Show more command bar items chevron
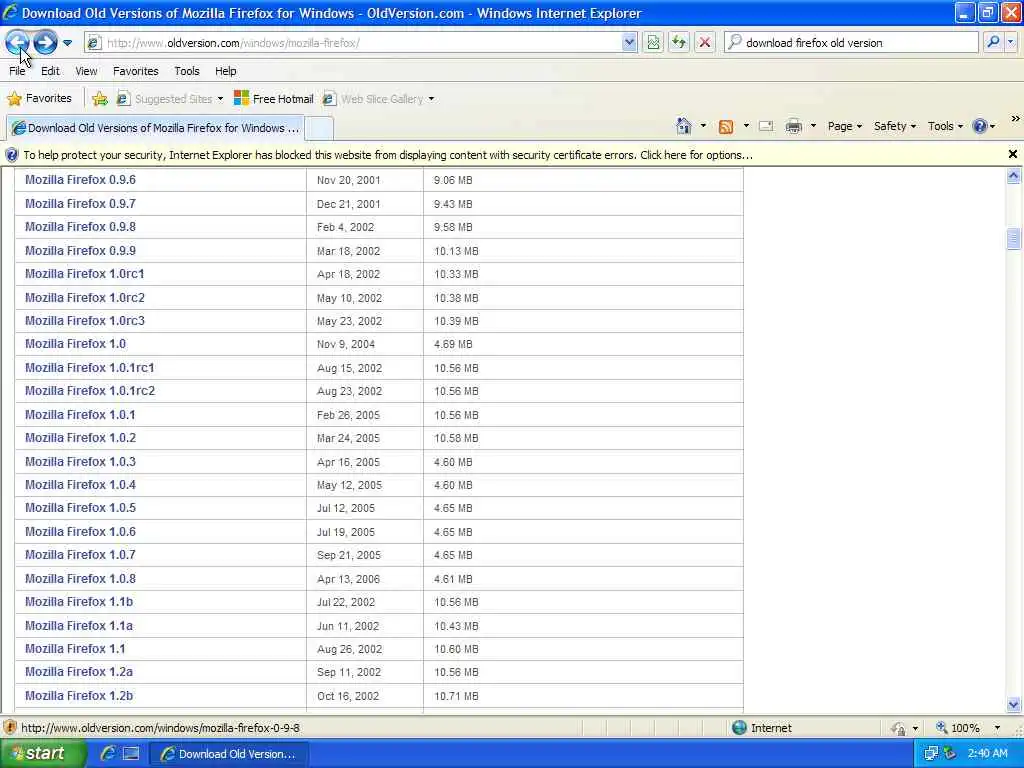This screenshot has height=768, width=1024. (x=1015, y=119)
